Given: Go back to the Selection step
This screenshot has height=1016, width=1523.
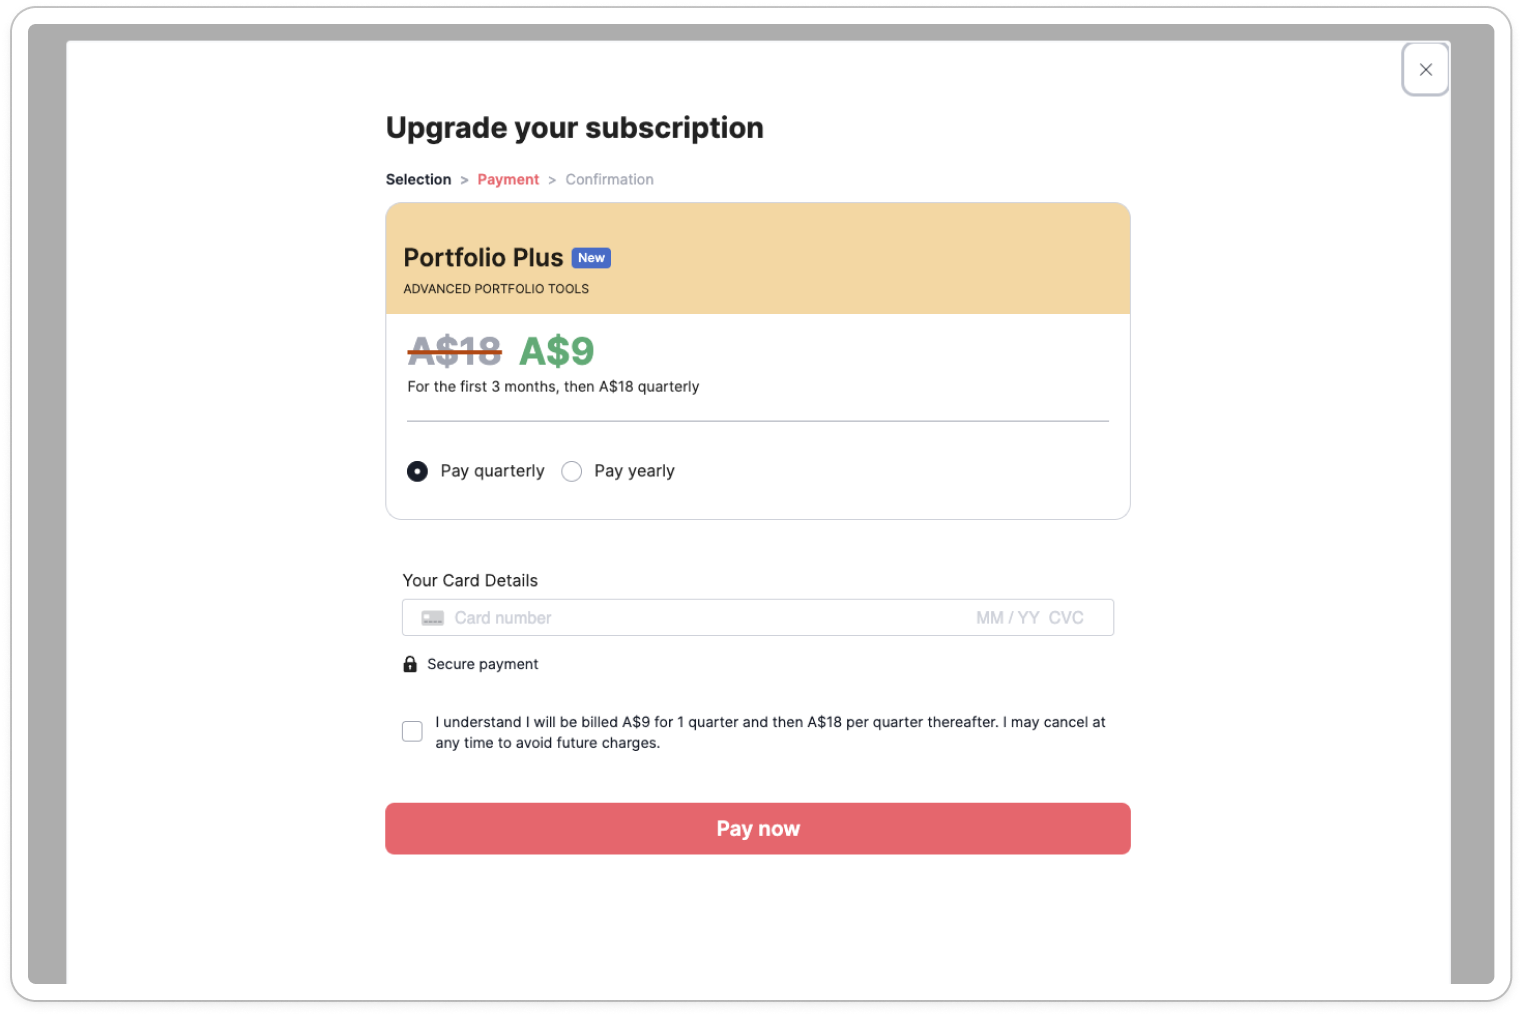Looking at the screenshot, I should [418, 179].
